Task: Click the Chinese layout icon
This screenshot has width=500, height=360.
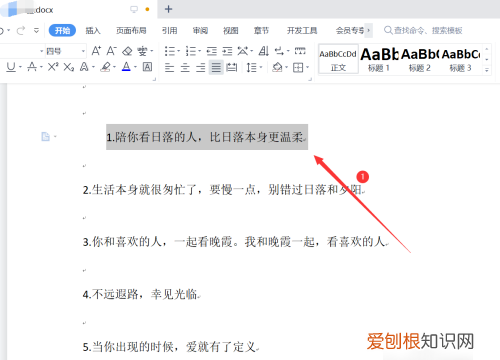Action: tap(243, 51)
